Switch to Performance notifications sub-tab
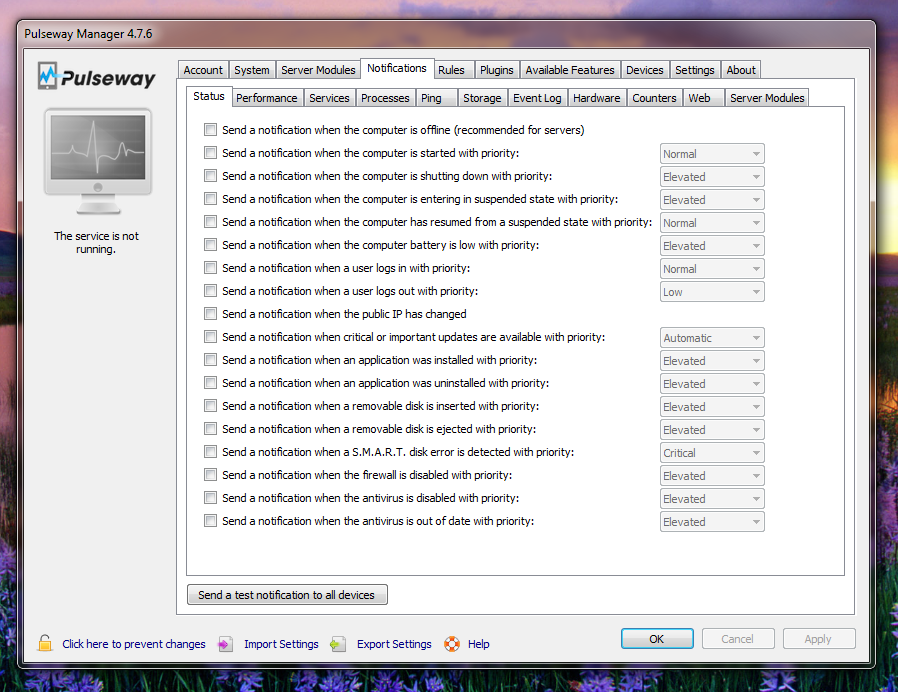 pyautogui.click(x=267, y=98)
